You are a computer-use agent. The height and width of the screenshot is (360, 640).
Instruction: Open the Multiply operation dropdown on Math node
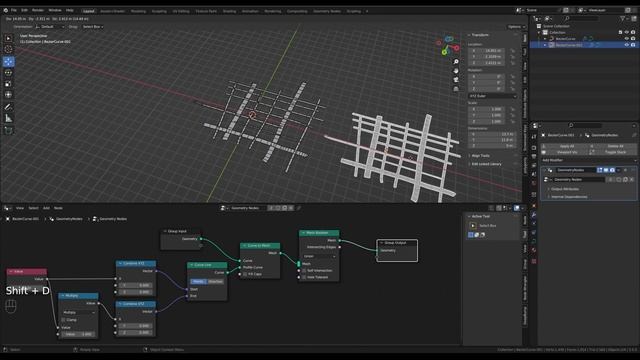[79, 313]
